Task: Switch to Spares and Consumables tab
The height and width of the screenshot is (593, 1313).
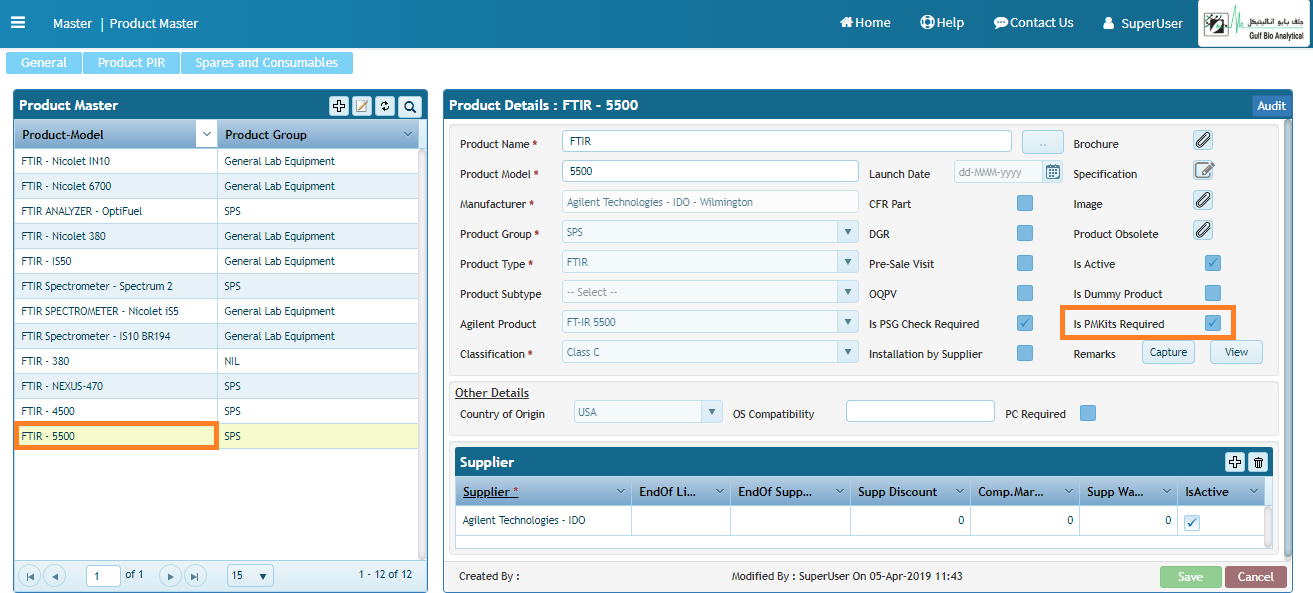Action: pyautogui.click(x=267, y=63)
